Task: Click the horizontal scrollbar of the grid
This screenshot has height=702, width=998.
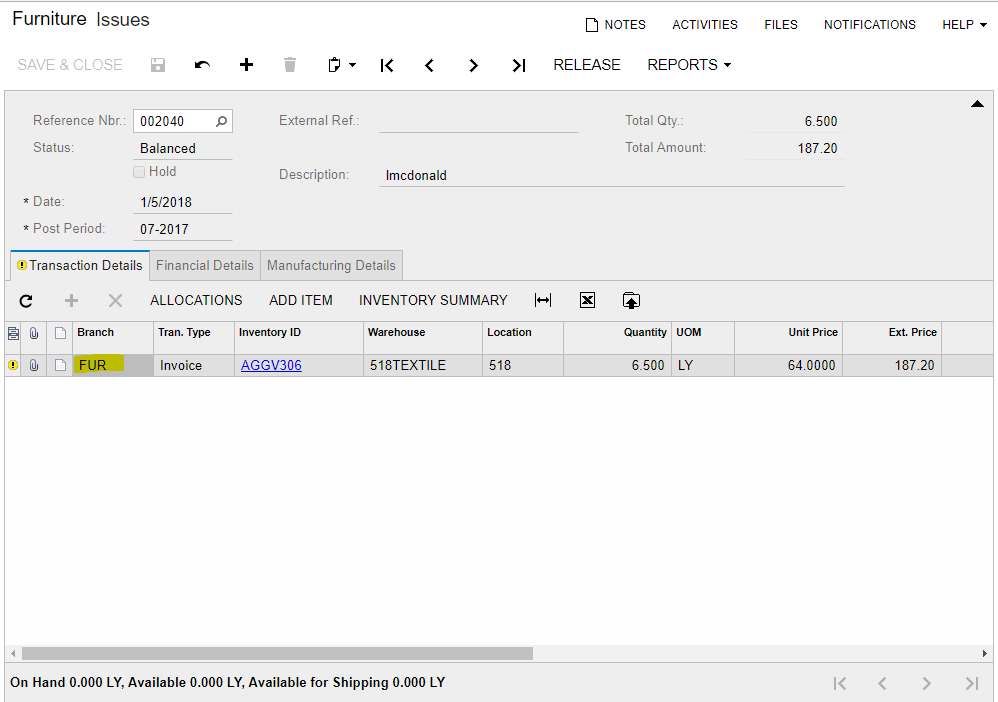Action: (x=277, y=653)
